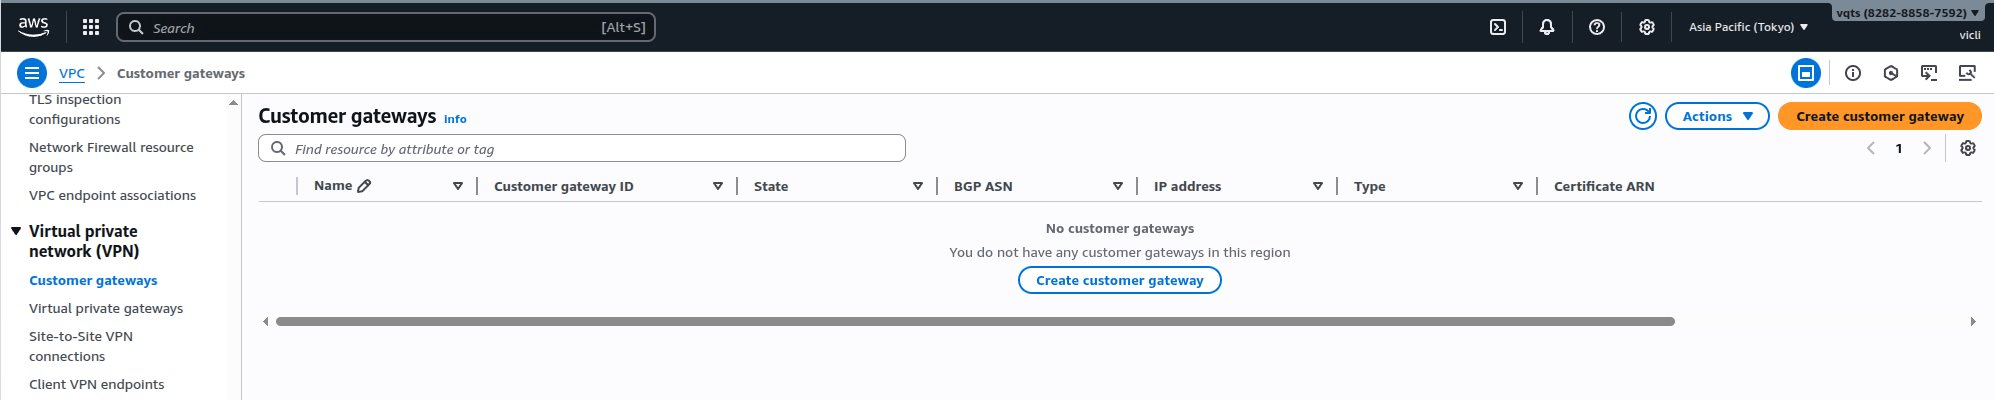This screenshot has width=1994, height=400.
Task: Open the Actions dropdown
Action: pyautogui.click(x=1717, y=116)
